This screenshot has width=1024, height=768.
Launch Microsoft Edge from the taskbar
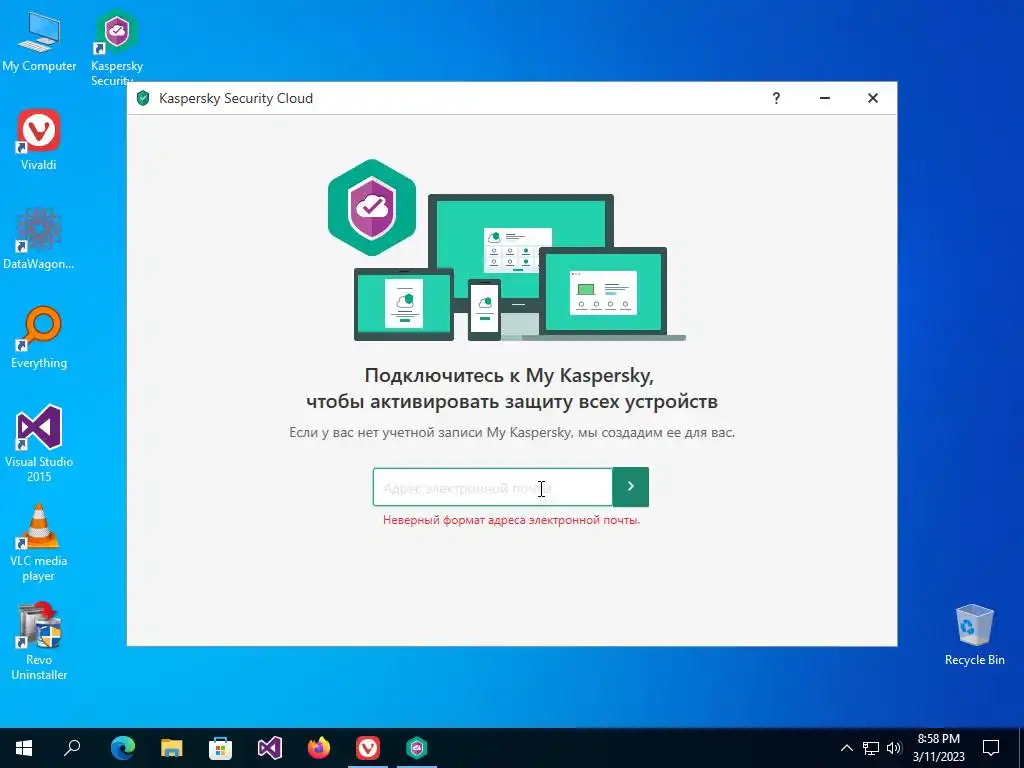123,748
